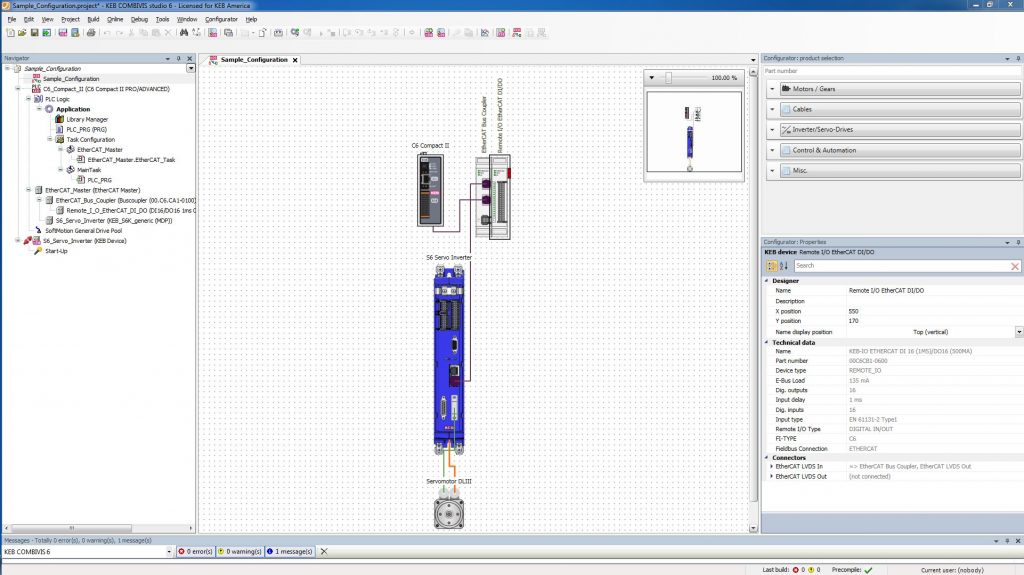The width and height of the screenshot is (1024, 575).
Task: Open the Online menu
Action: point(115,19)
